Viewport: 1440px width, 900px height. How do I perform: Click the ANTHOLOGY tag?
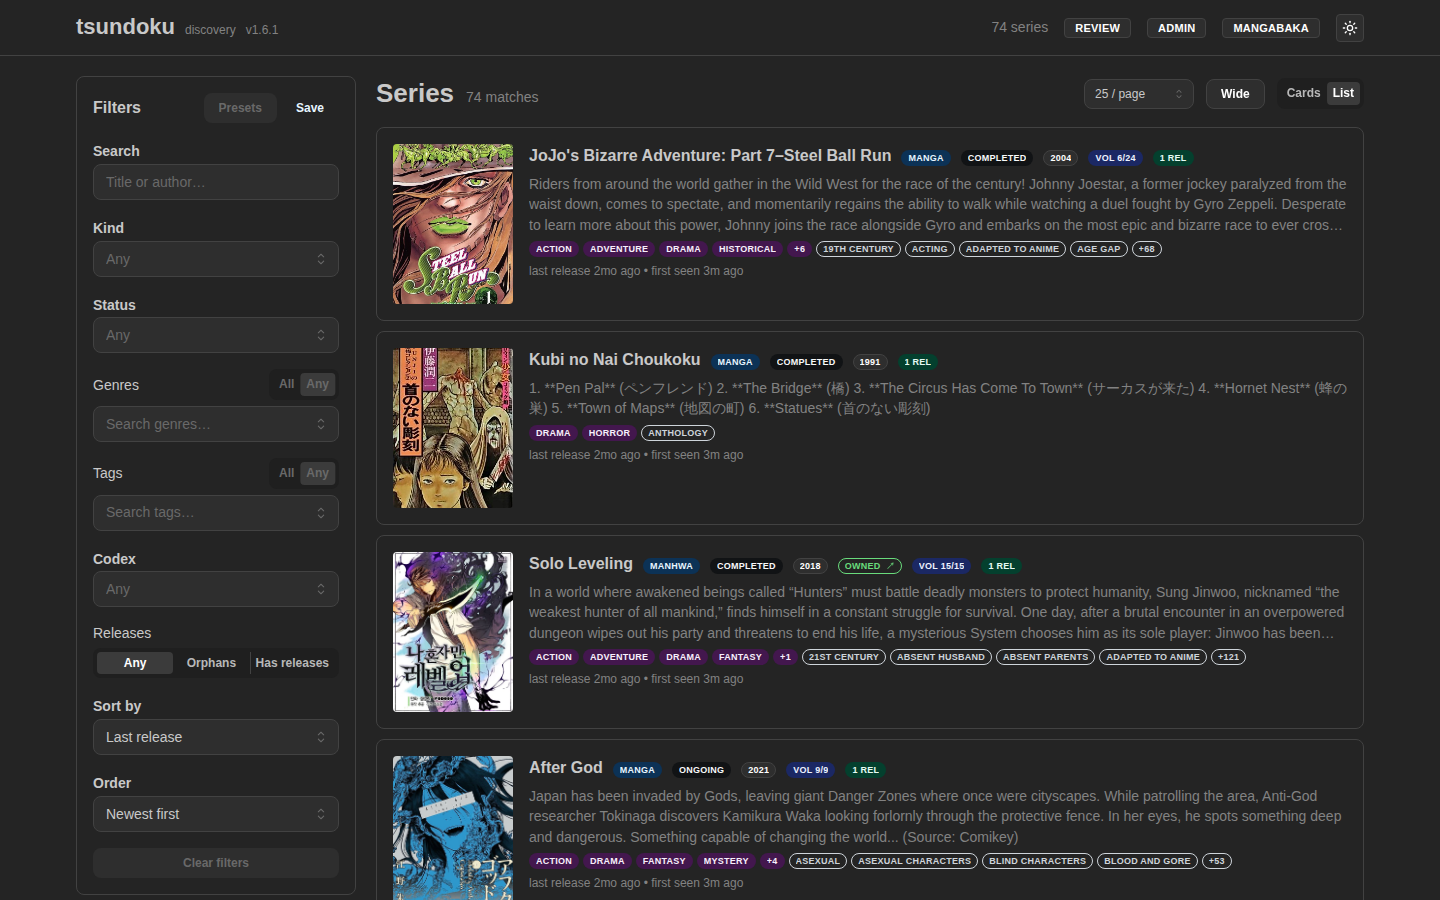pyautogui.click(x=678, y=433)
